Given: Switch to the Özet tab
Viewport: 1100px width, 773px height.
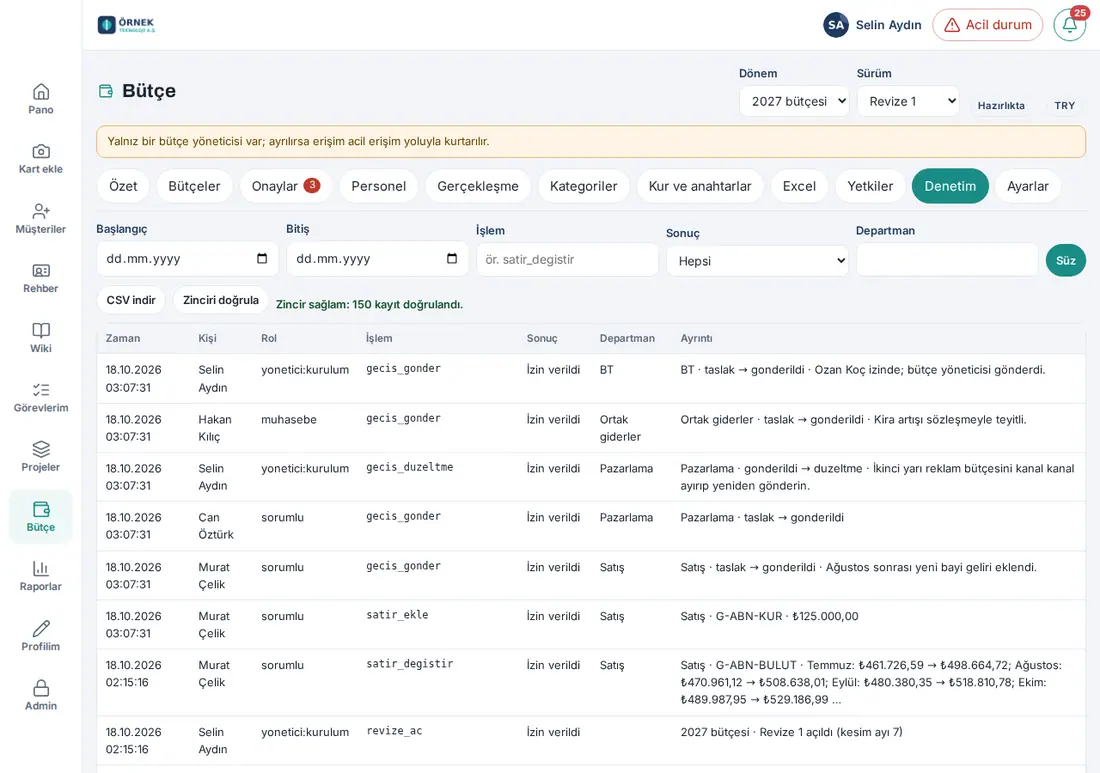Looking at the screenshot, I should [x=123, y=186].
